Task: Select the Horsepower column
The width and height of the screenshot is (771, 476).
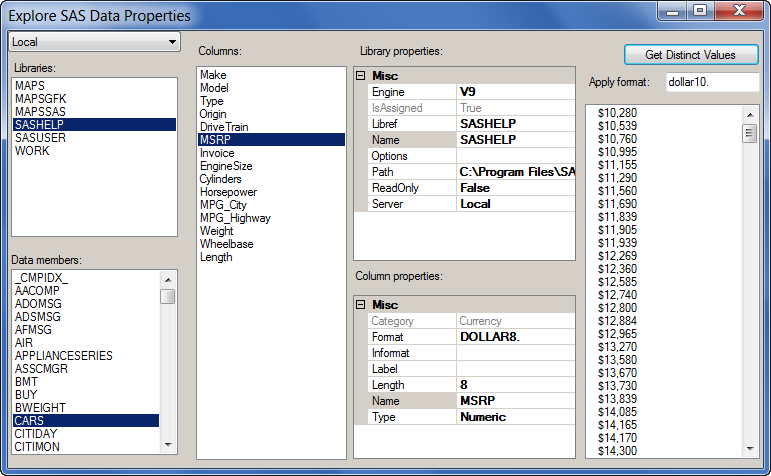Action: pos(230,192)
